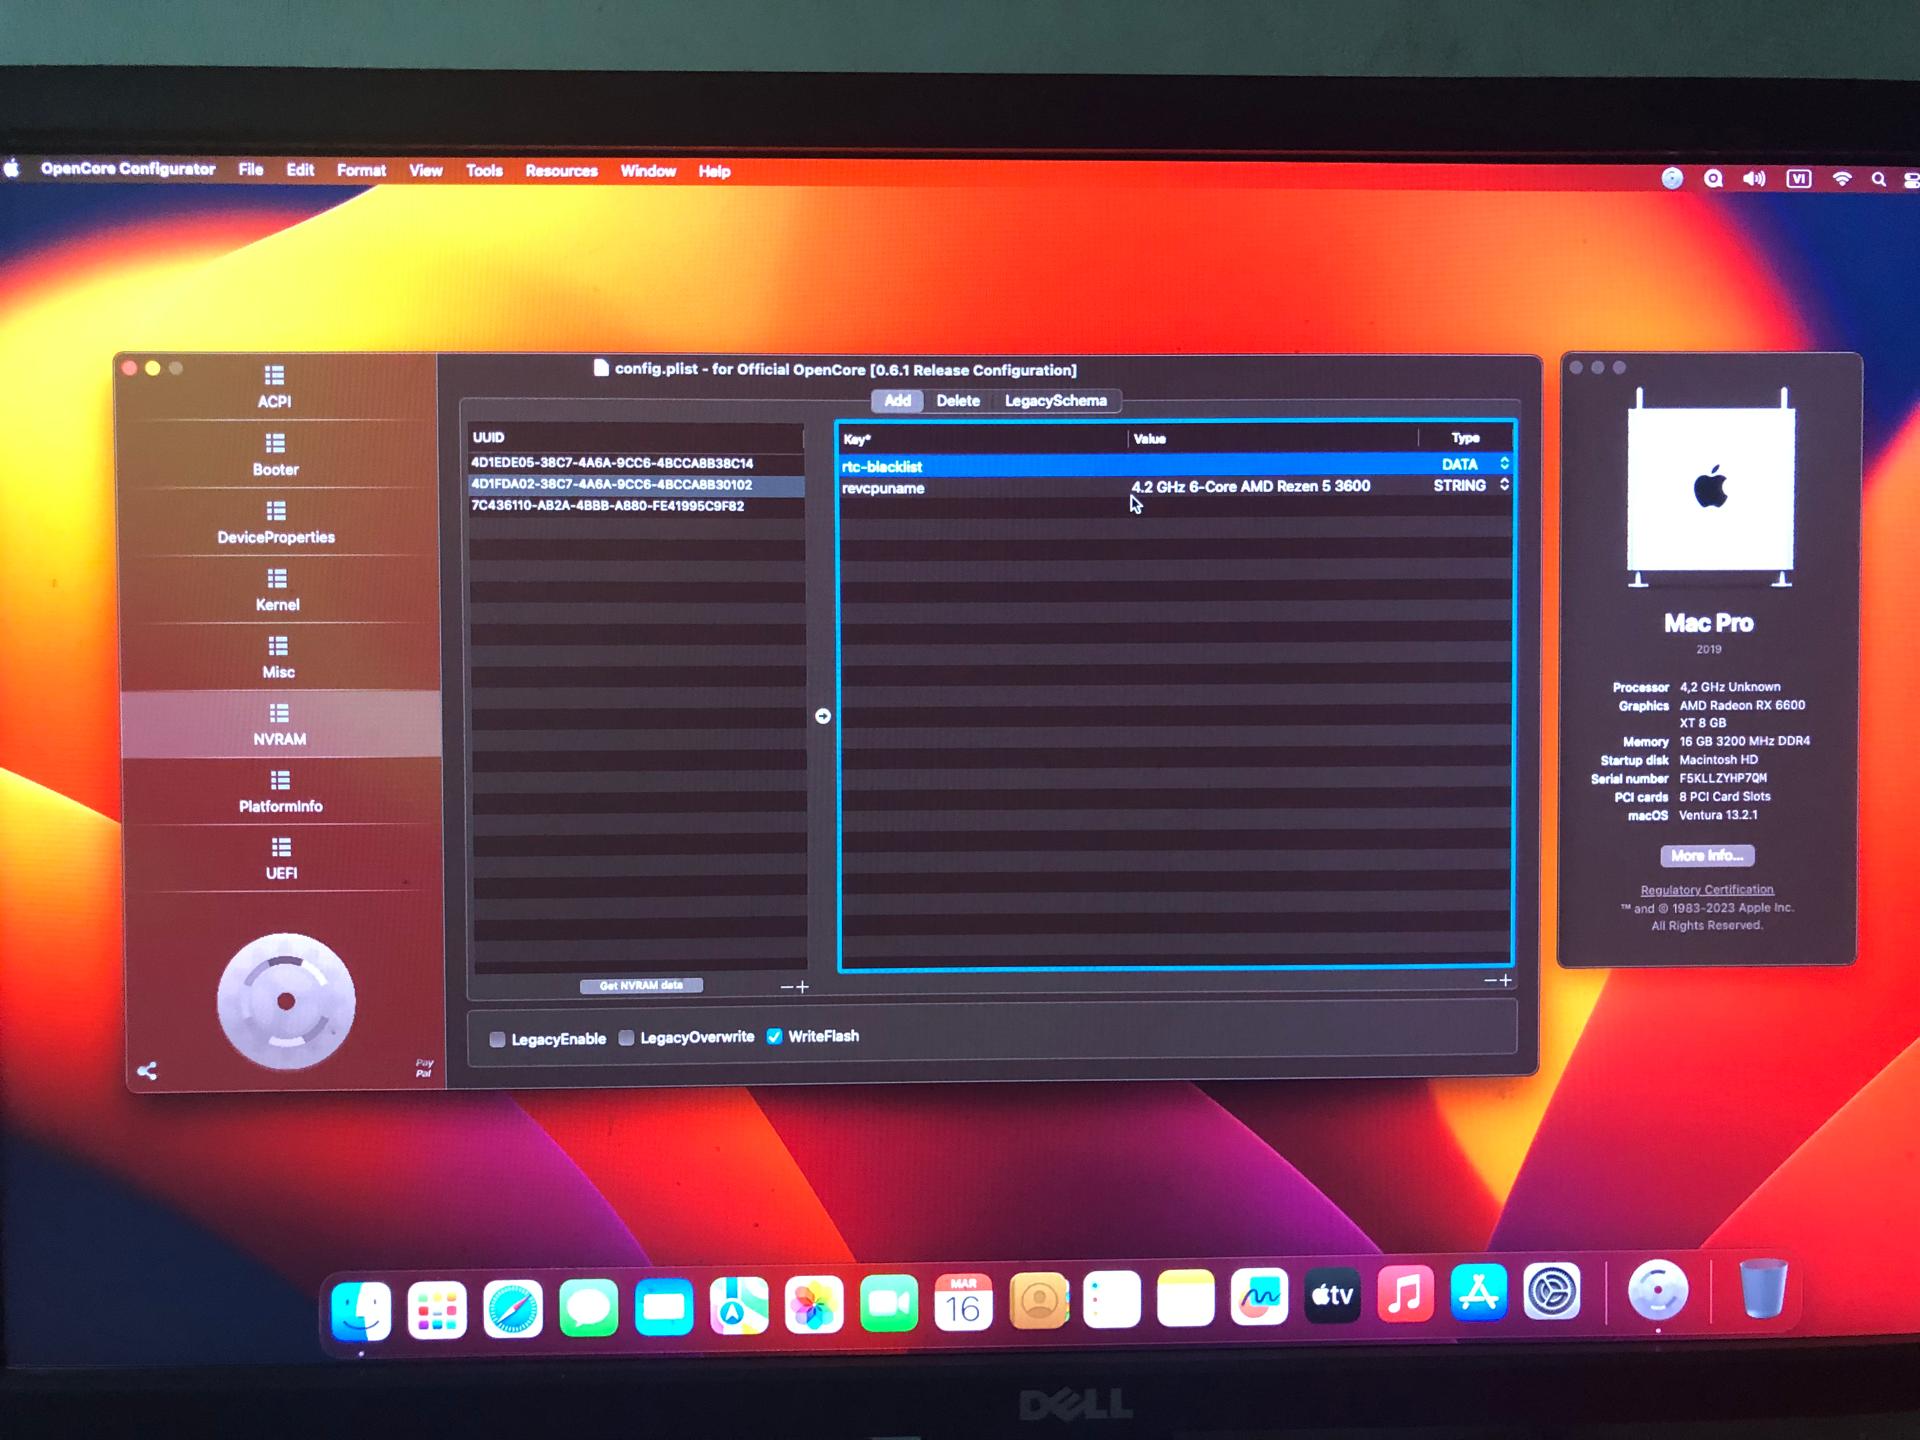Click the Wi-Fi icon in the menu bar
1920x1440 pixels.
pyautogui.click(x=1841, y=179)
